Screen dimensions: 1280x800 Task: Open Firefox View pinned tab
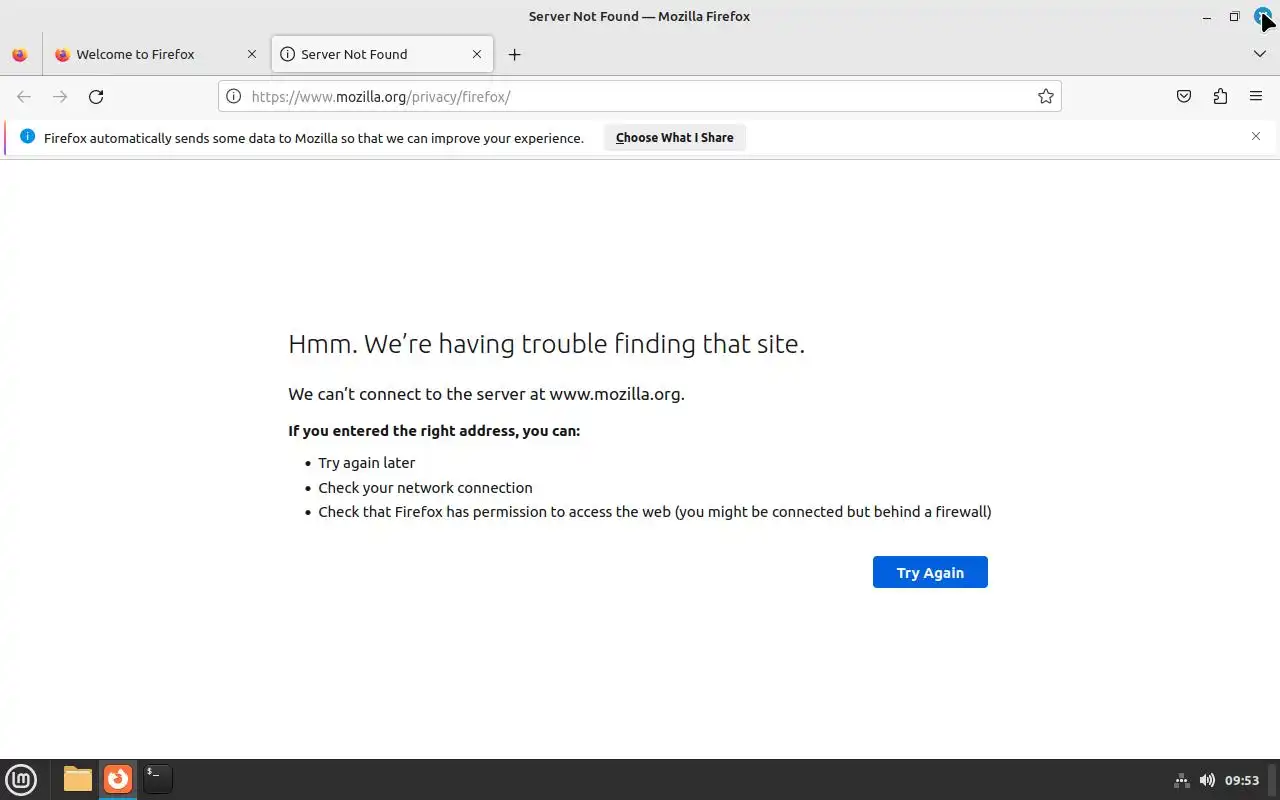click(x=20, y=54)
